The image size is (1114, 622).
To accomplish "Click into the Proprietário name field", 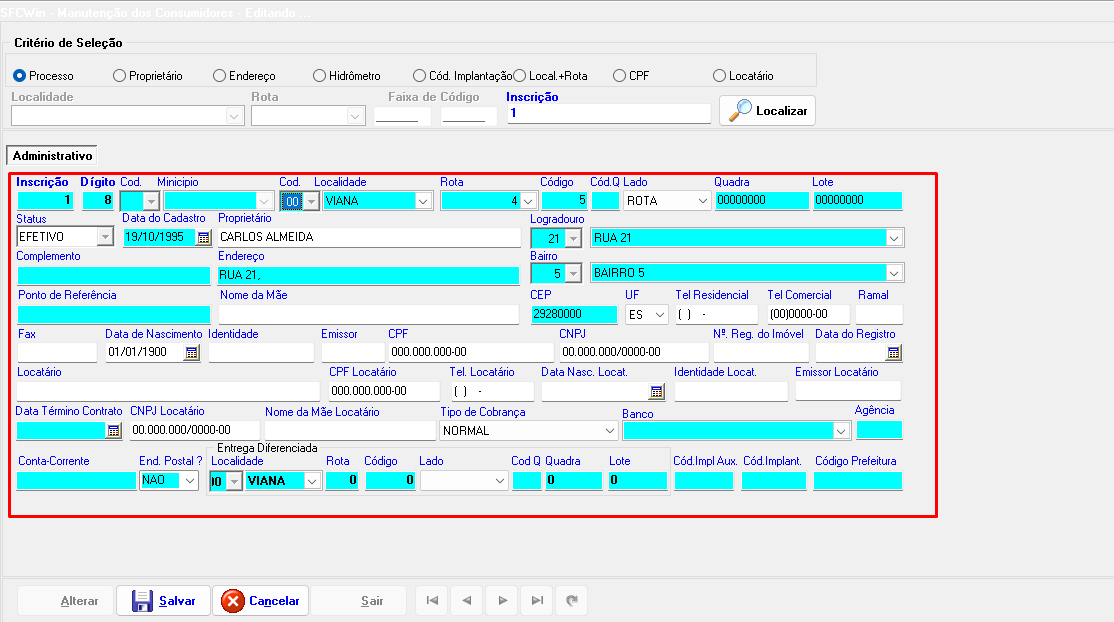I will [x=368, y=237].
